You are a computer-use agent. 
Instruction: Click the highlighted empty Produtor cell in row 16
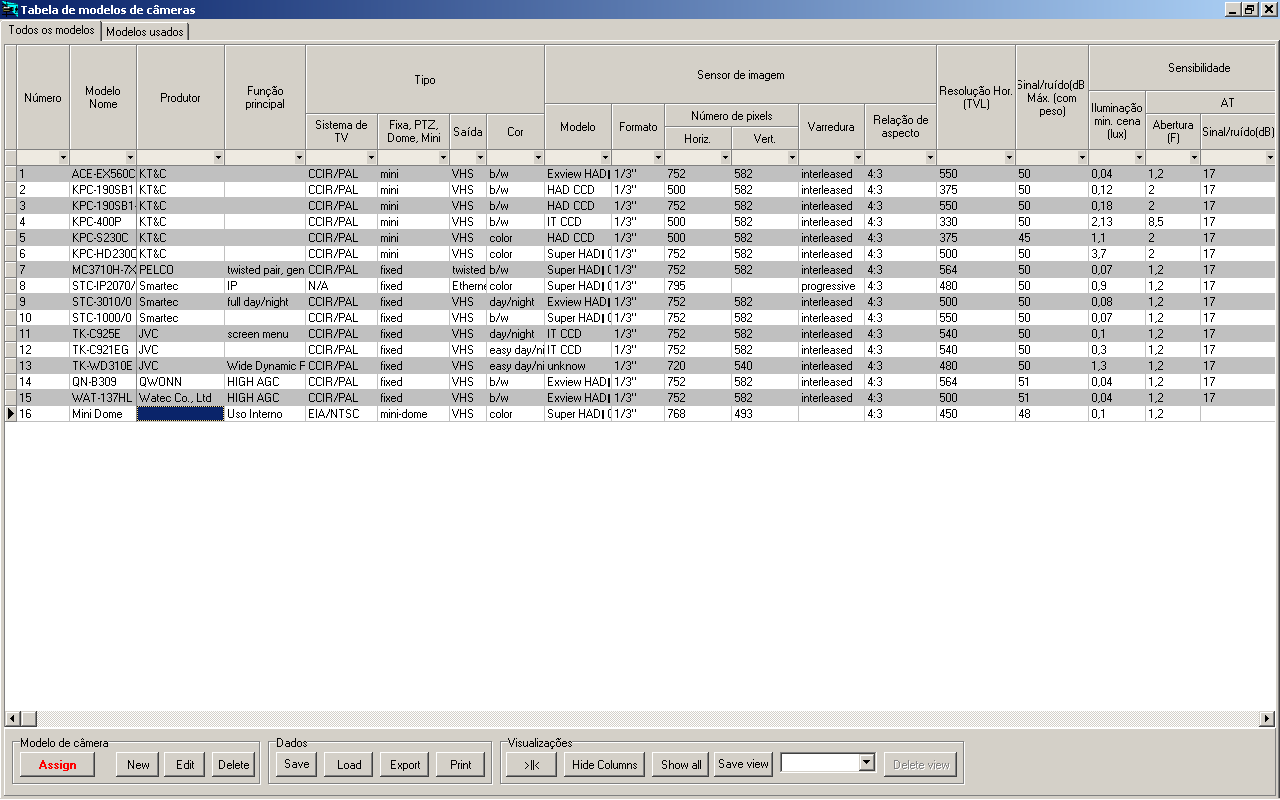(181, 414)
